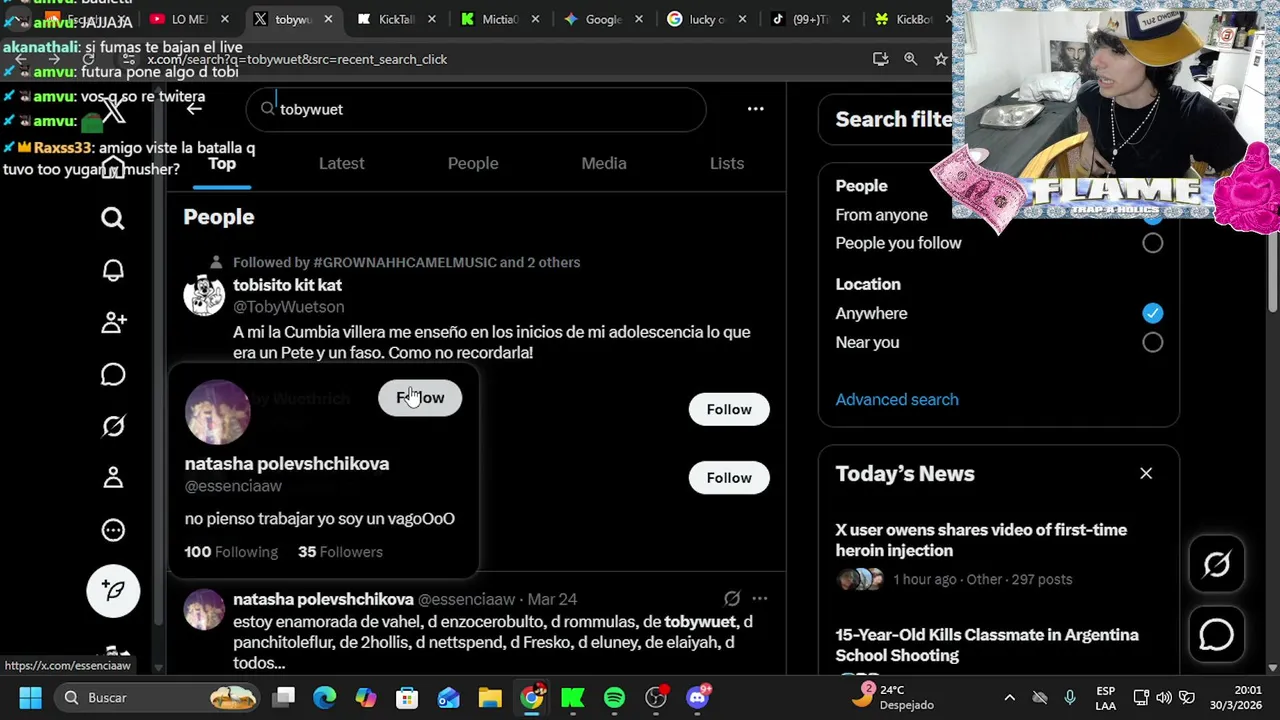The height and width of the screenshot is (720, 1280).
Task: Open Profile icon in X sidebar
Action: point(113,478)
